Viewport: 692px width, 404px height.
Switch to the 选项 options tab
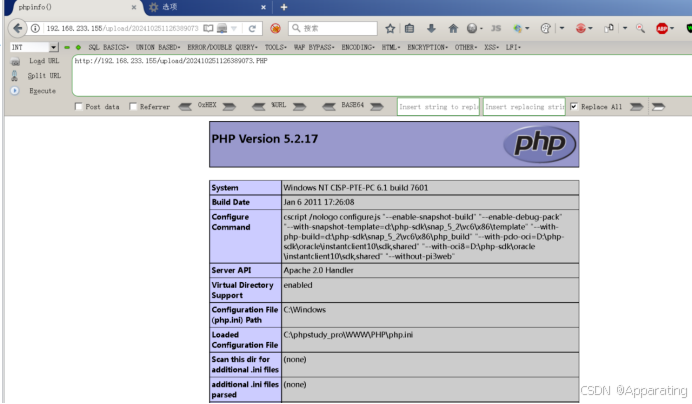coord(207,8)
